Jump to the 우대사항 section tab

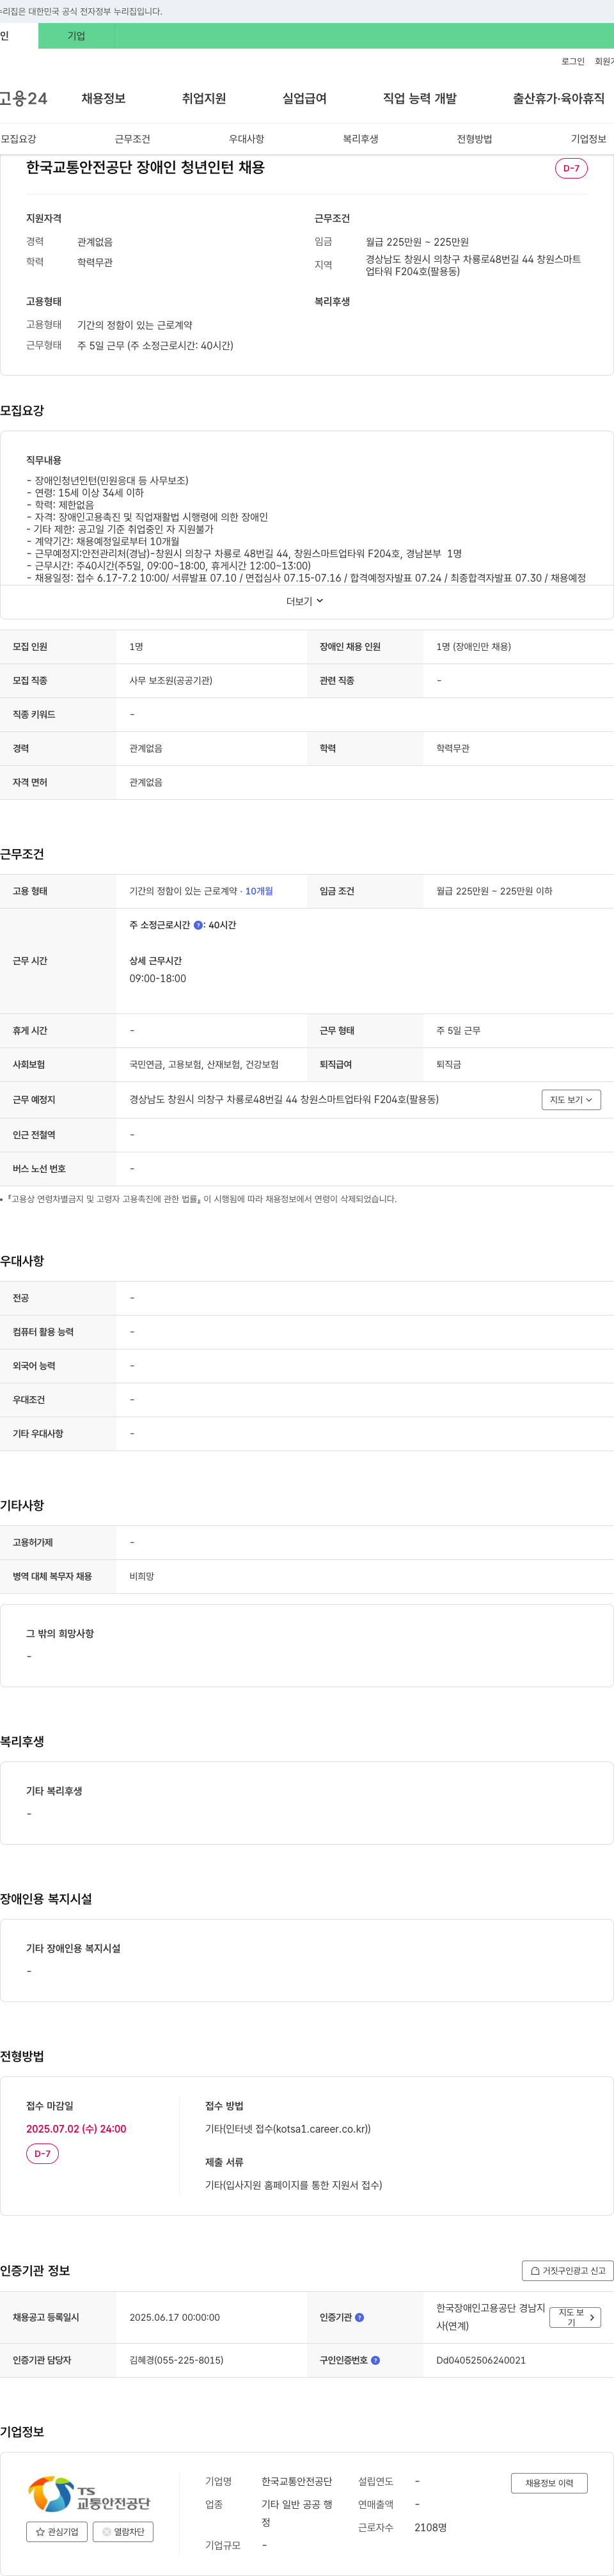[246, 139]
